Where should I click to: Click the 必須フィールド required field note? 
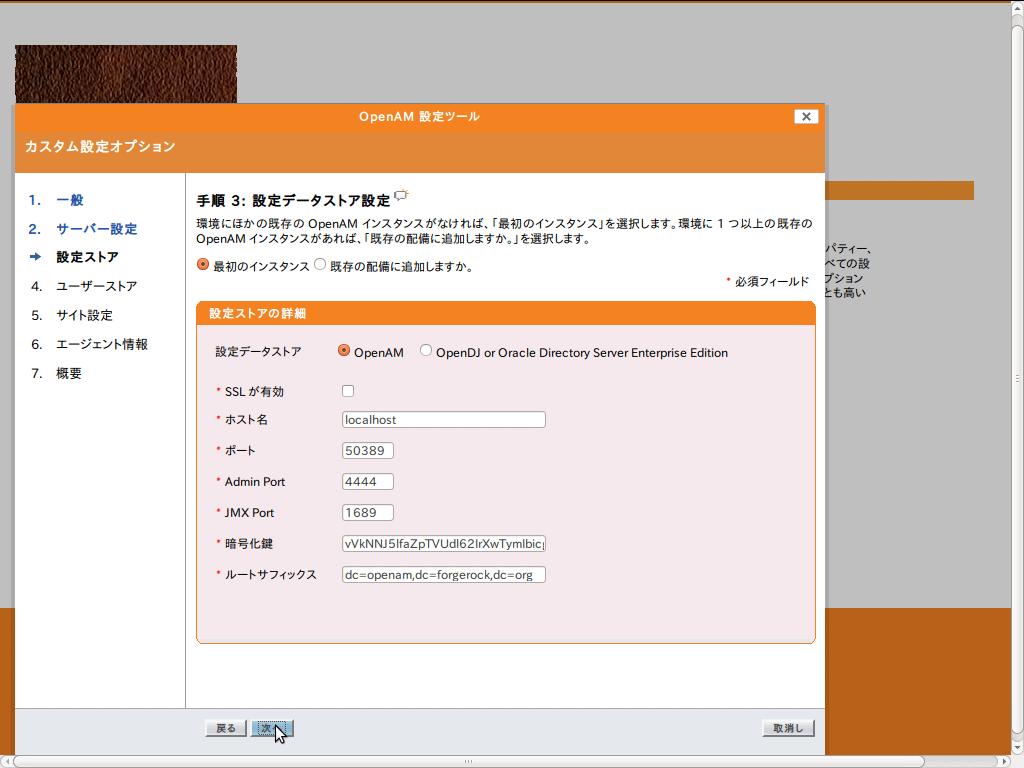coord(772,281)
